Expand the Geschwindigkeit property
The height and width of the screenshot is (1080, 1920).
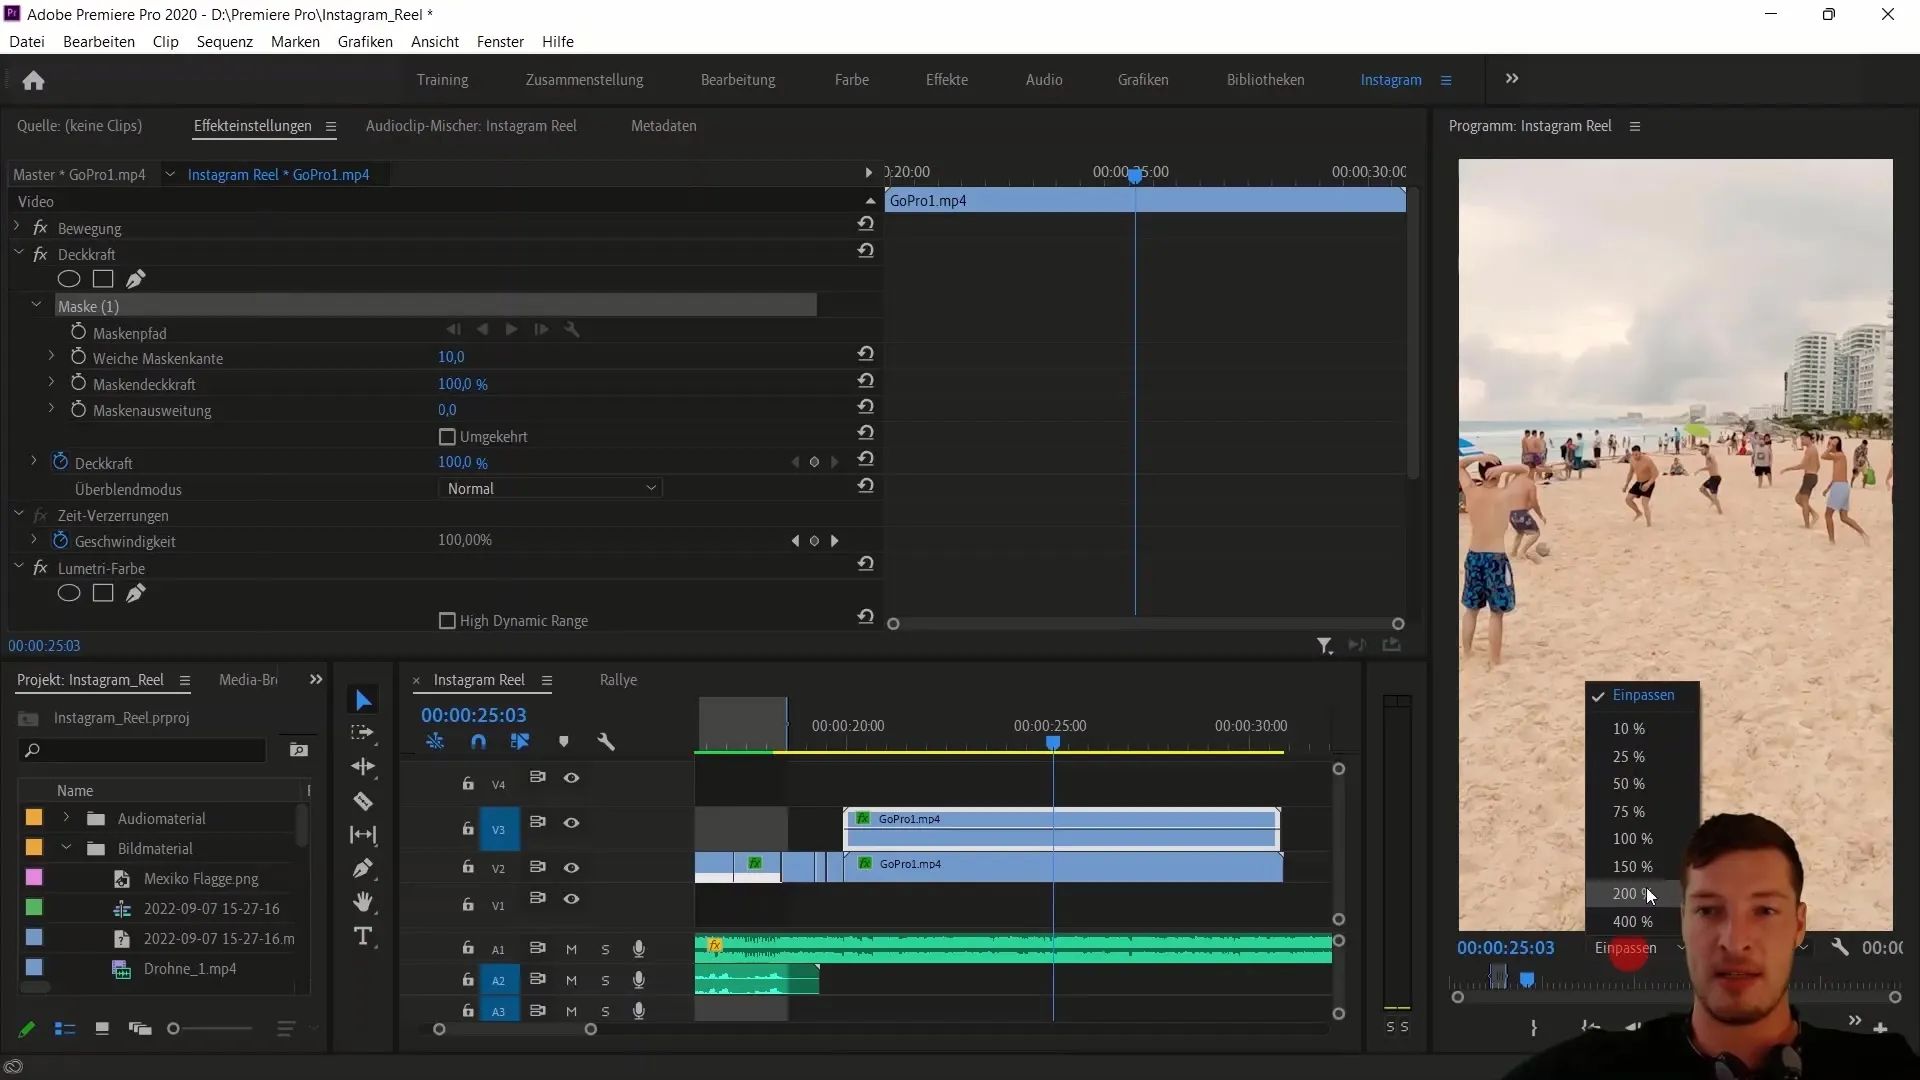33,539
